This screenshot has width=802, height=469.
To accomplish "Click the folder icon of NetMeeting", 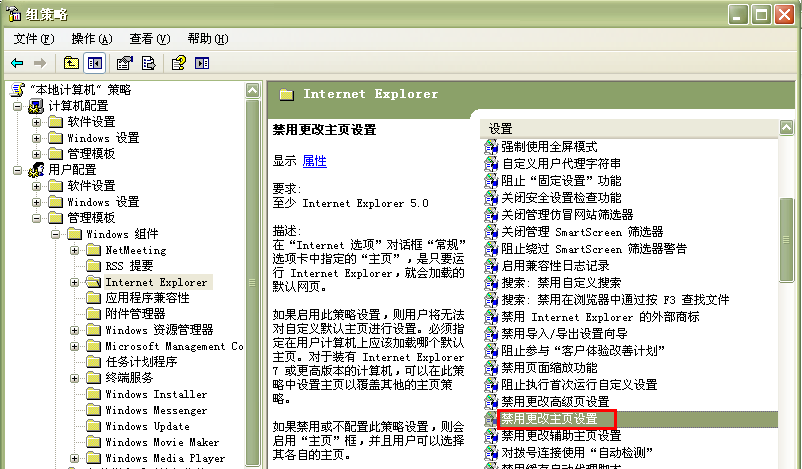I will pyautogui.click(x=94, y=250).
